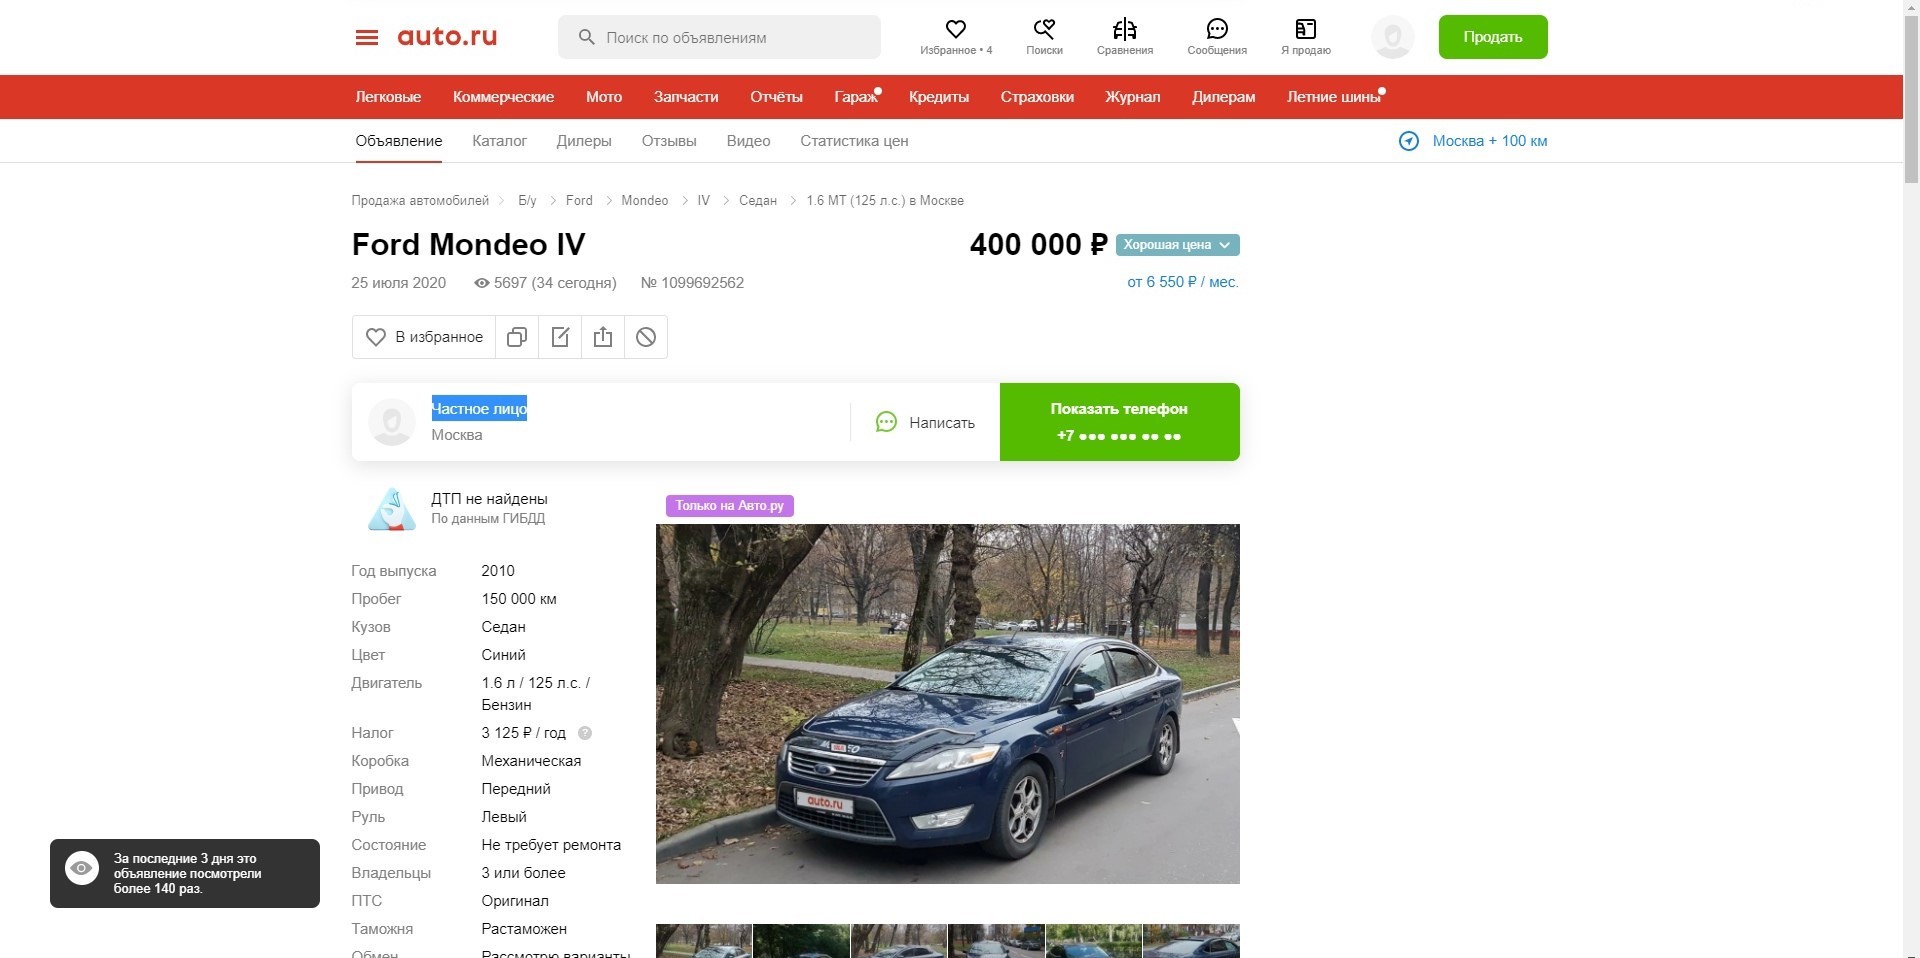Open Коммерческие menu item
The width and height of the screenshot is (1920, 958).
(x=503, y=97)
